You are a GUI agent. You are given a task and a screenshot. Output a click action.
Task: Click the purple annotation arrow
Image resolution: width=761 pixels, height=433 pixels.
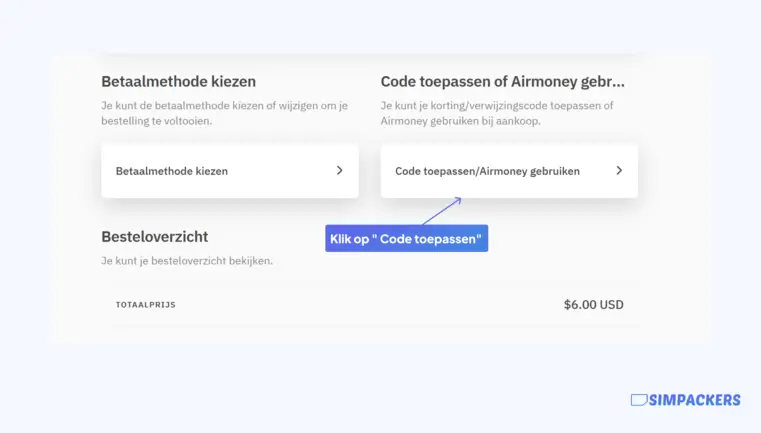(442, 211)
